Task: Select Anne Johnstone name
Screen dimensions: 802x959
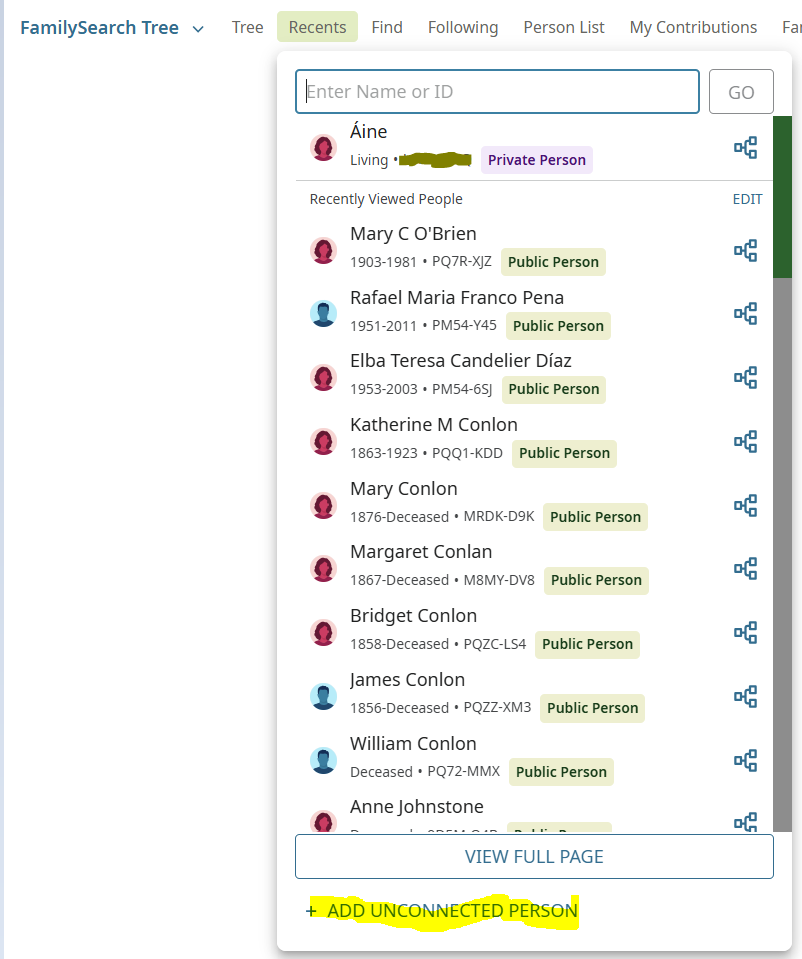Action: [x=417, y=807]
